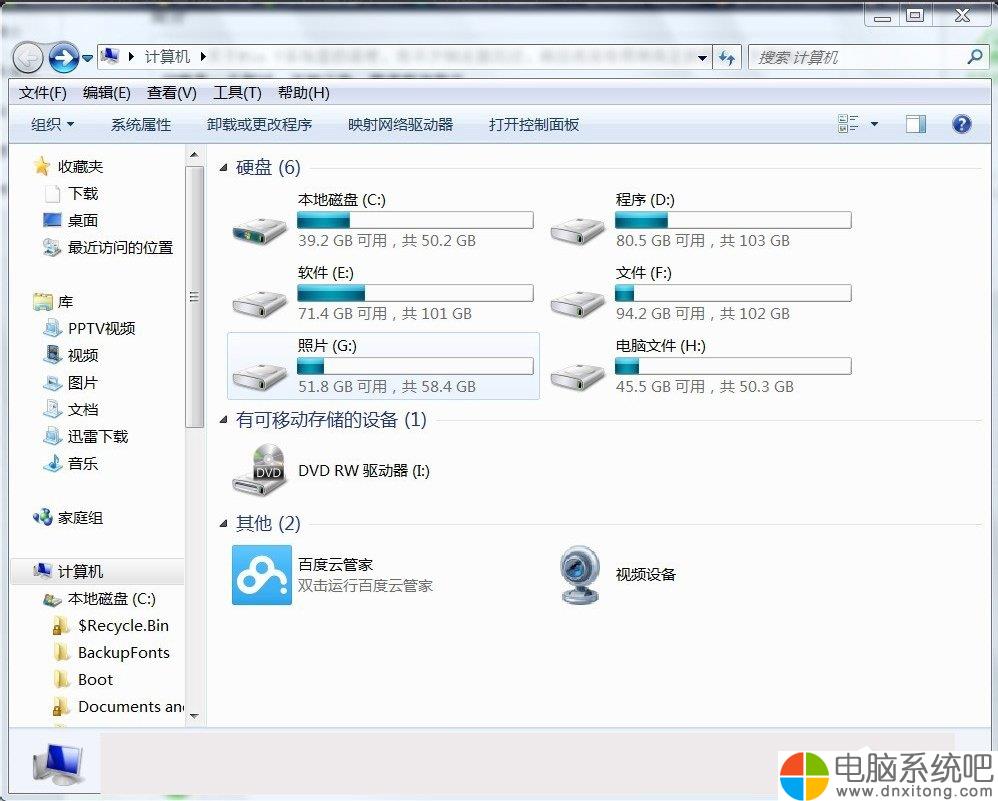Open the 视频设备 webcam icon
The width and height of the screenshot is (998, 801).
(x=580, y=575)
